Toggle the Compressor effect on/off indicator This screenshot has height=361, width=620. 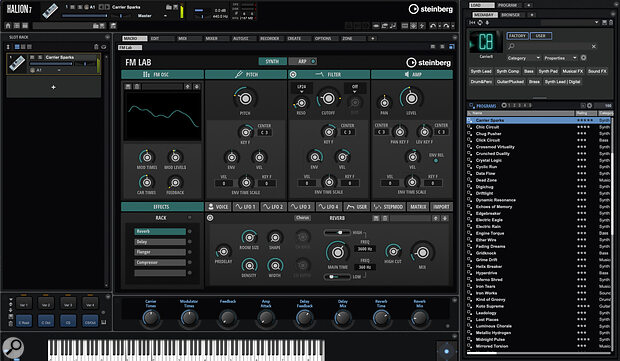click(x=190, y=262)
